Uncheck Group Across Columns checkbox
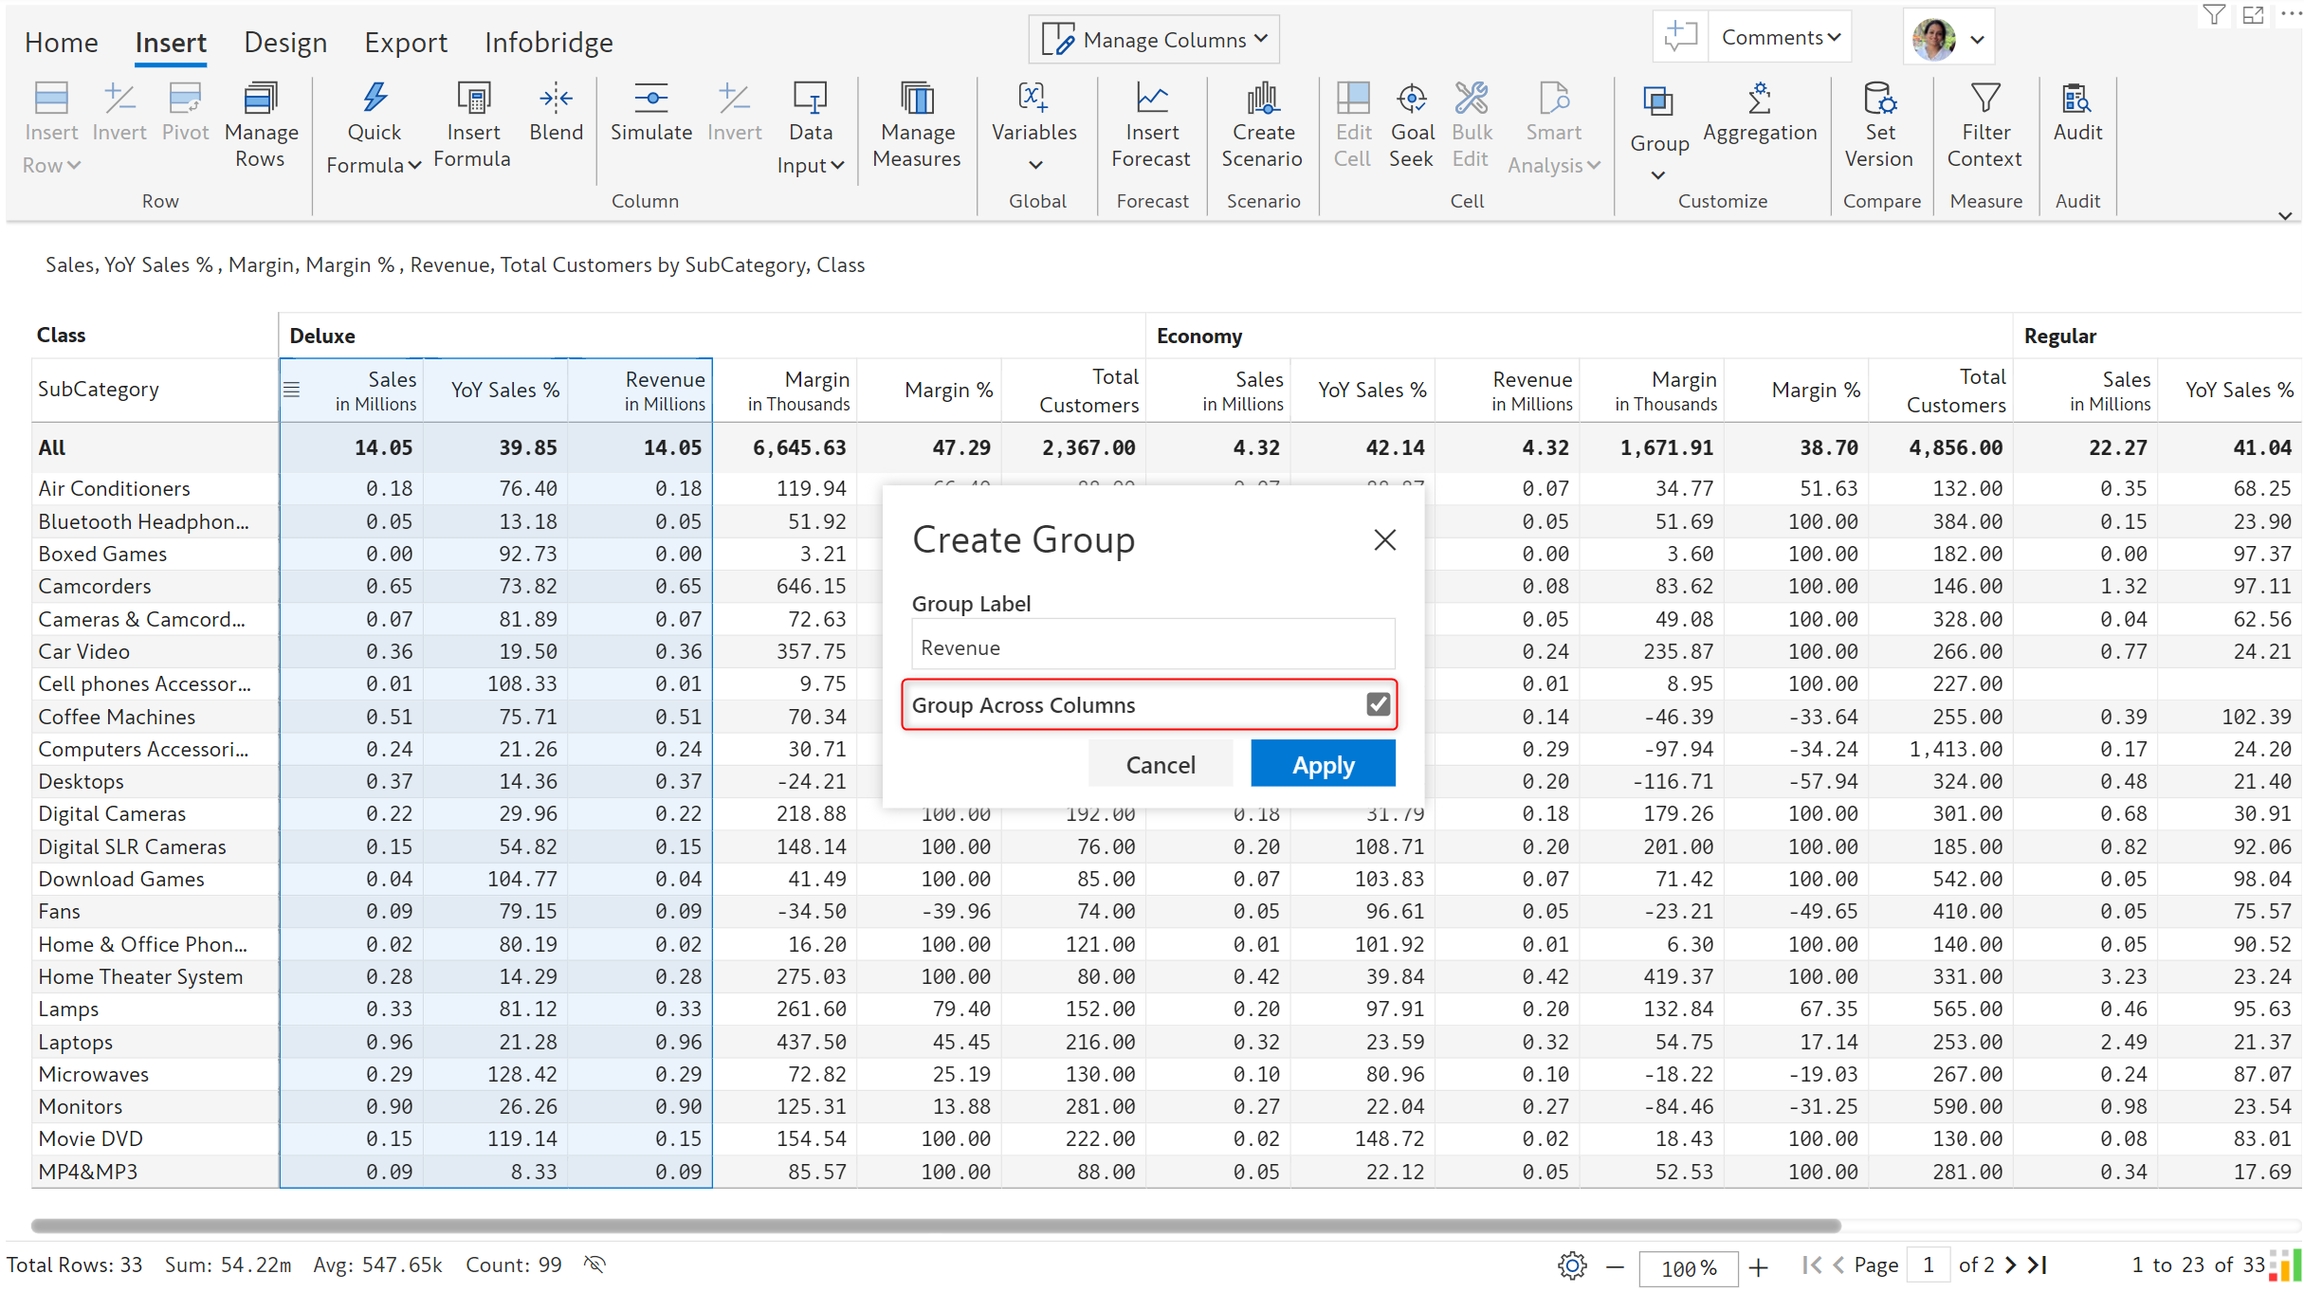Viewport: 2304px width, 1292px height. click(x=1378, y=704)
